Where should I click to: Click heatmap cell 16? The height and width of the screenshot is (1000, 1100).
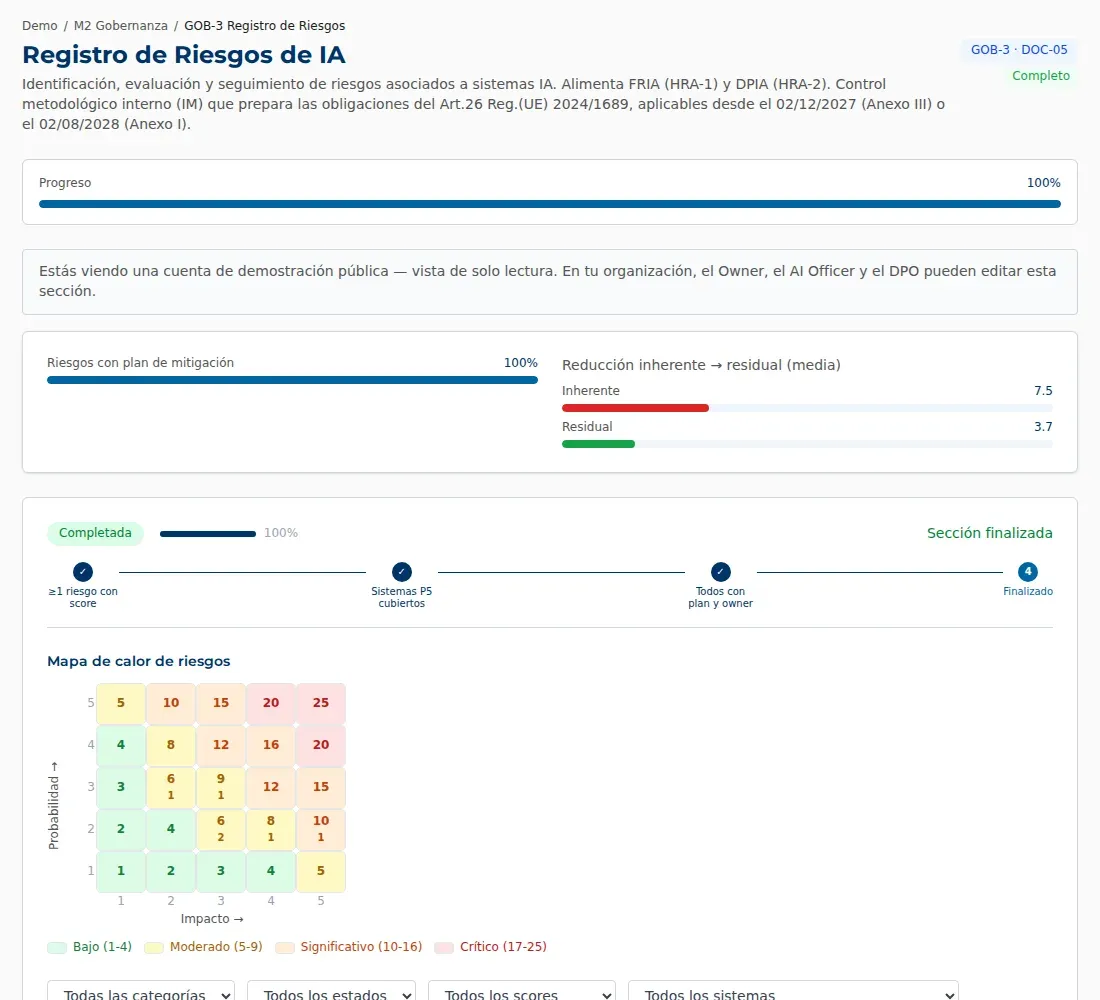(271, 745)
